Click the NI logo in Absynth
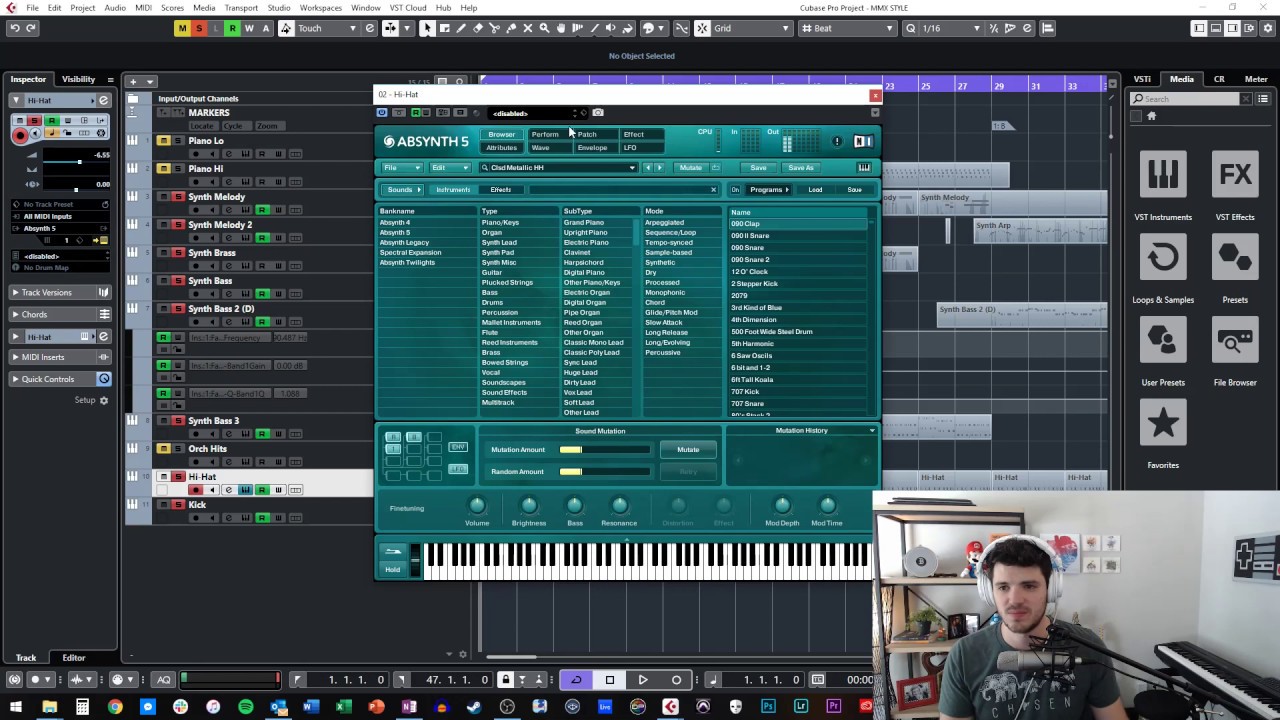The image size is (1280, 720). (x=863, y=141)
